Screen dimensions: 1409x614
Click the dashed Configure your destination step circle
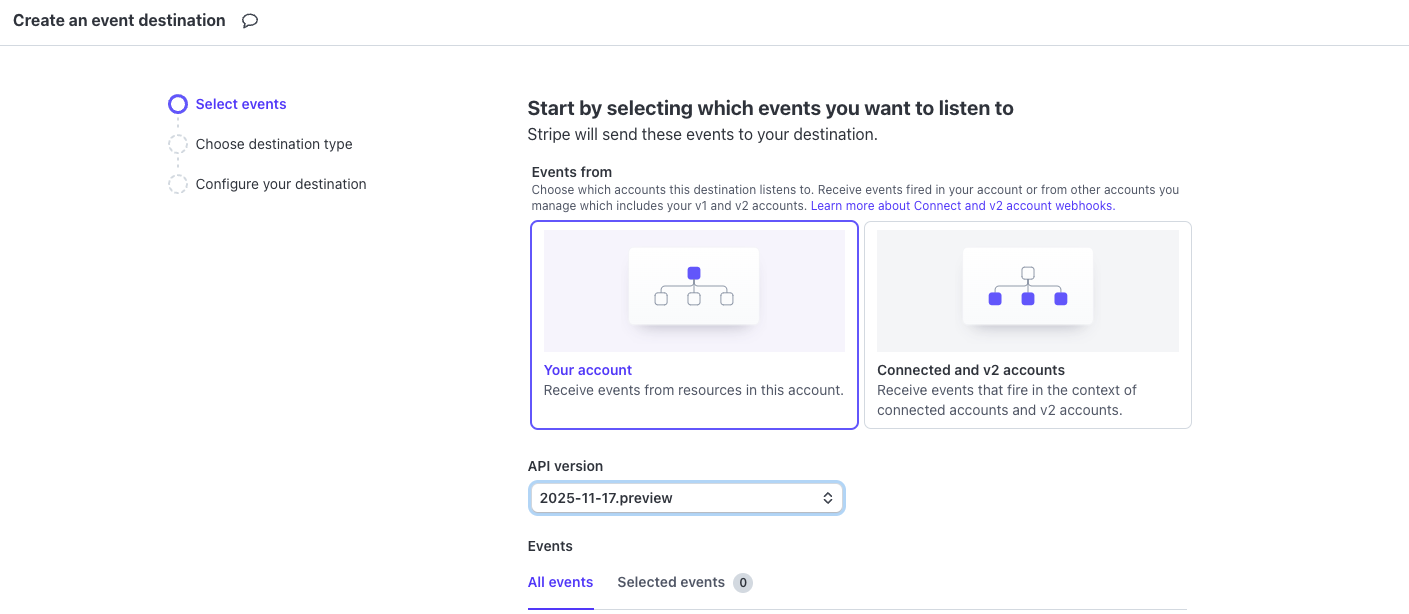tap(177, 184)
